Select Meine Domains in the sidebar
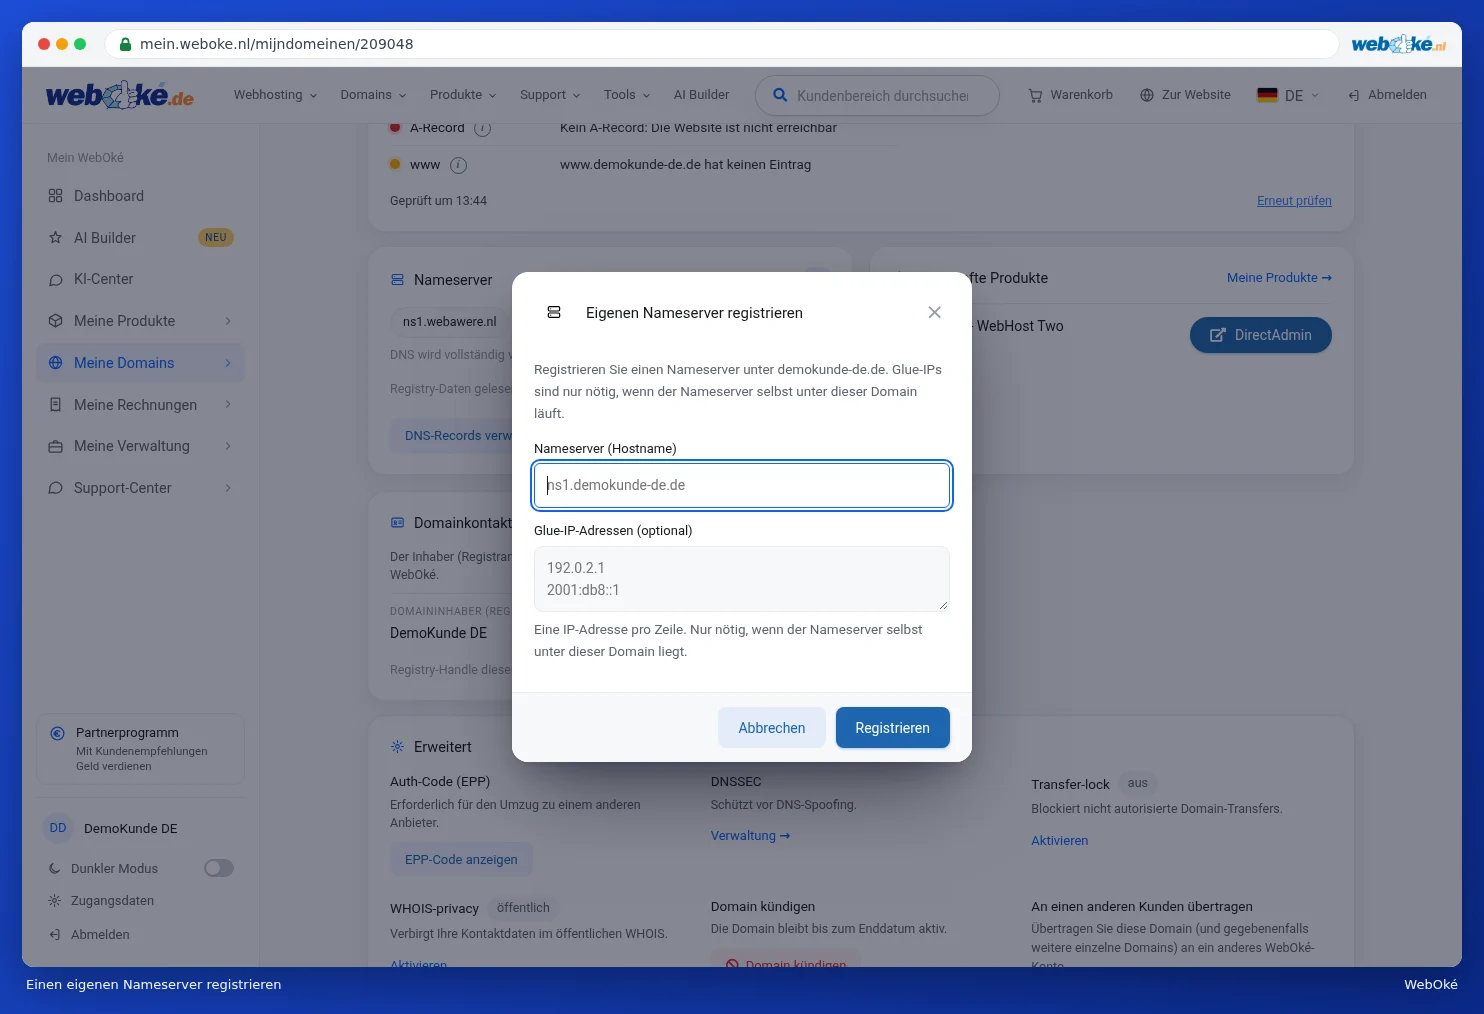The image size is (1484, 1014). tap(140, 363)
